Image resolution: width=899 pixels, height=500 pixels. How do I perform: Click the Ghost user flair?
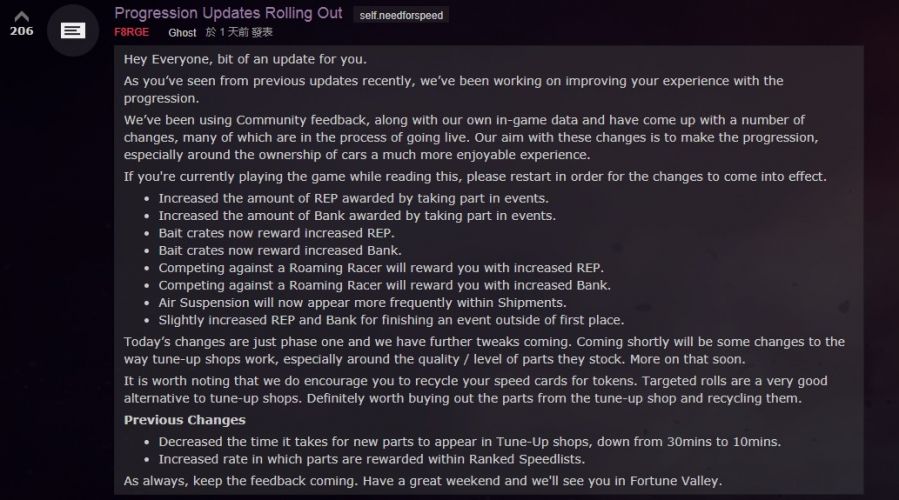pyautogui.click(x=182, y=33)
